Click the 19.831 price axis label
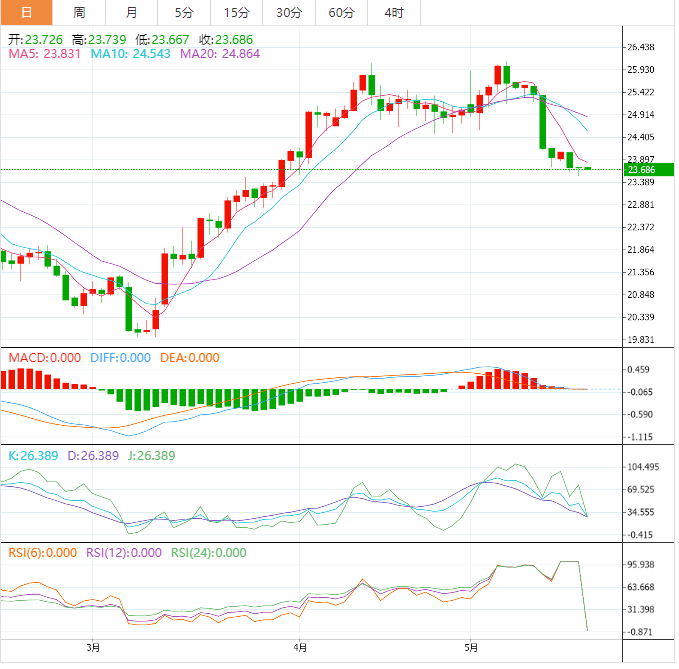This screenshot has width=679, height=669. 641,340
